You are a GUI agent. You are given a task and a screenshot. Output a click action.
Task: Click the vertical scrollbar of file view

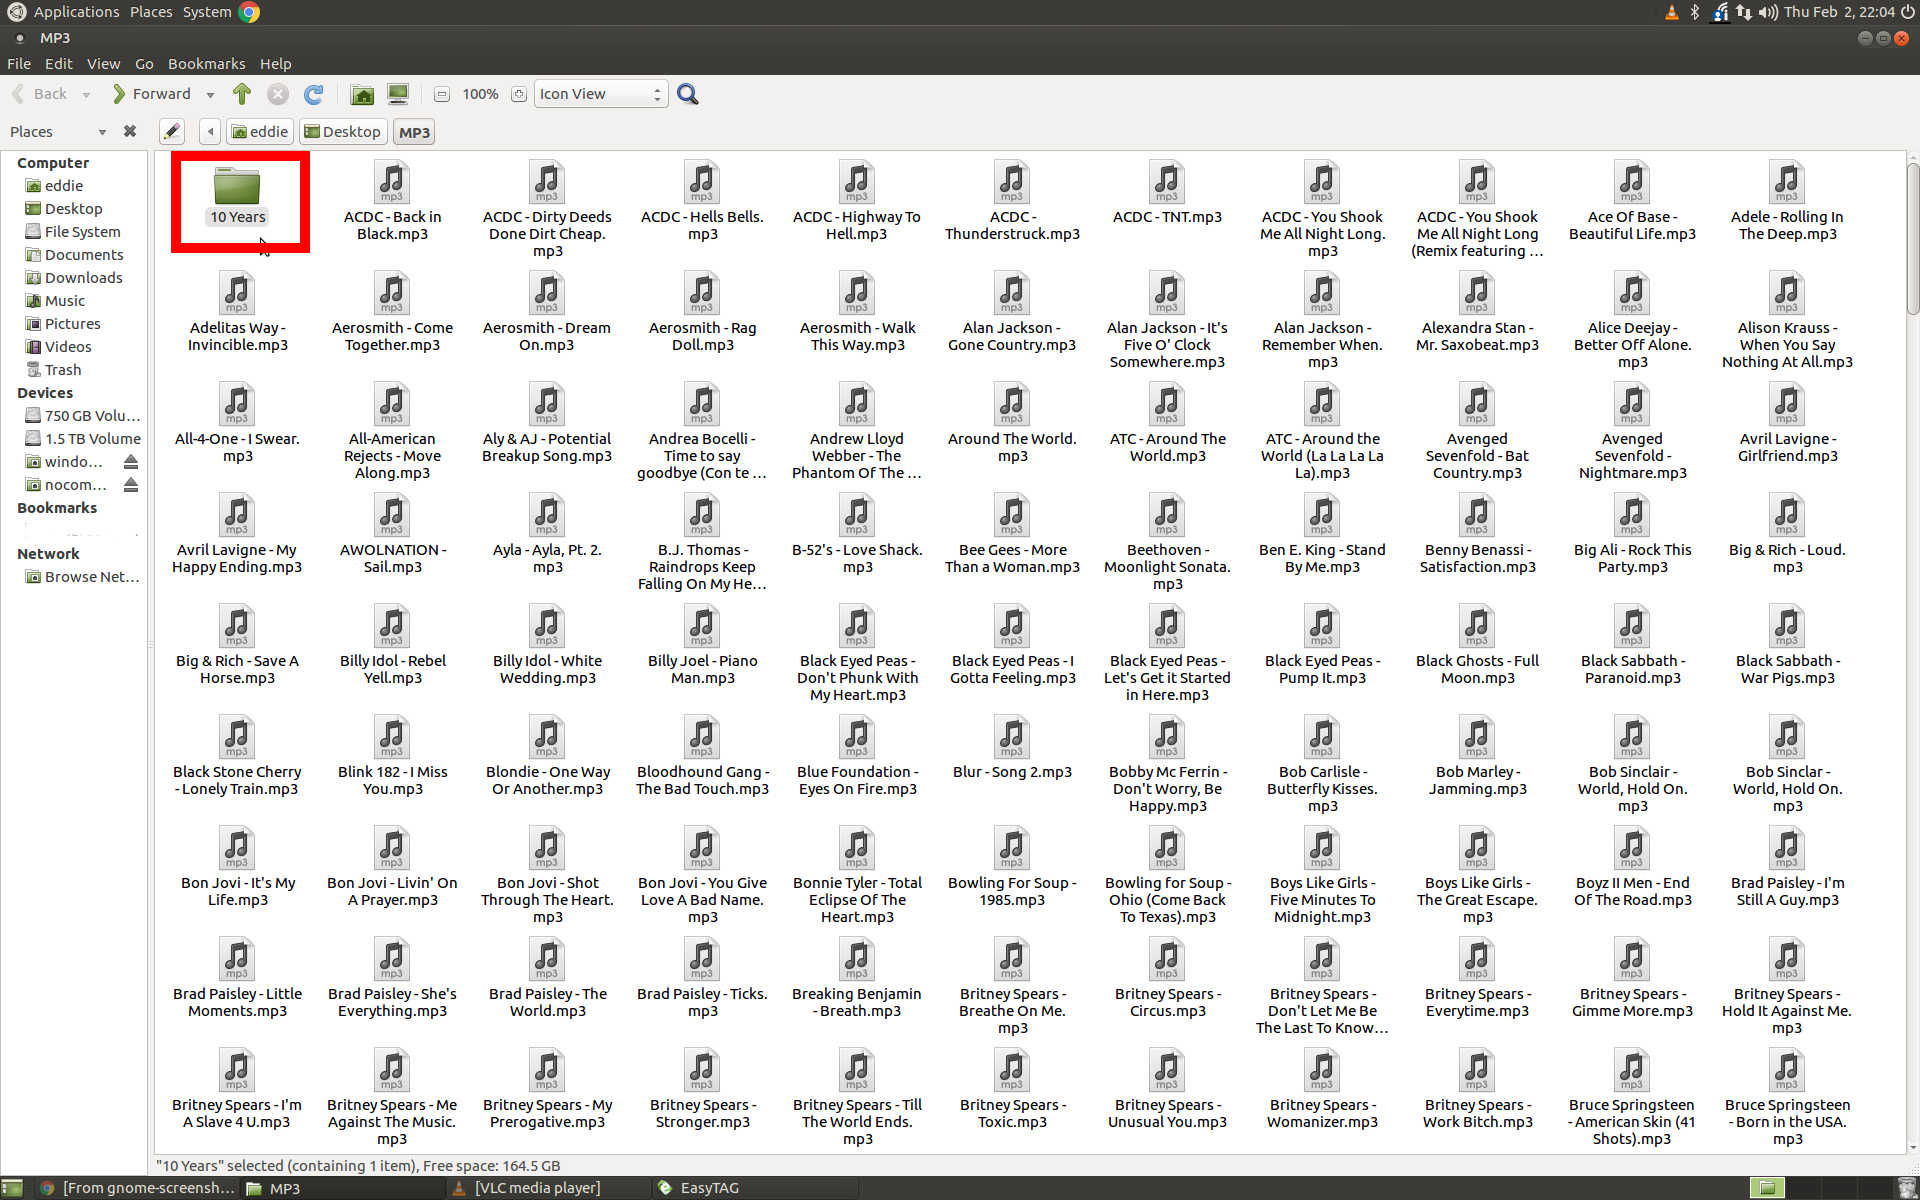(x=1912, y=240)
